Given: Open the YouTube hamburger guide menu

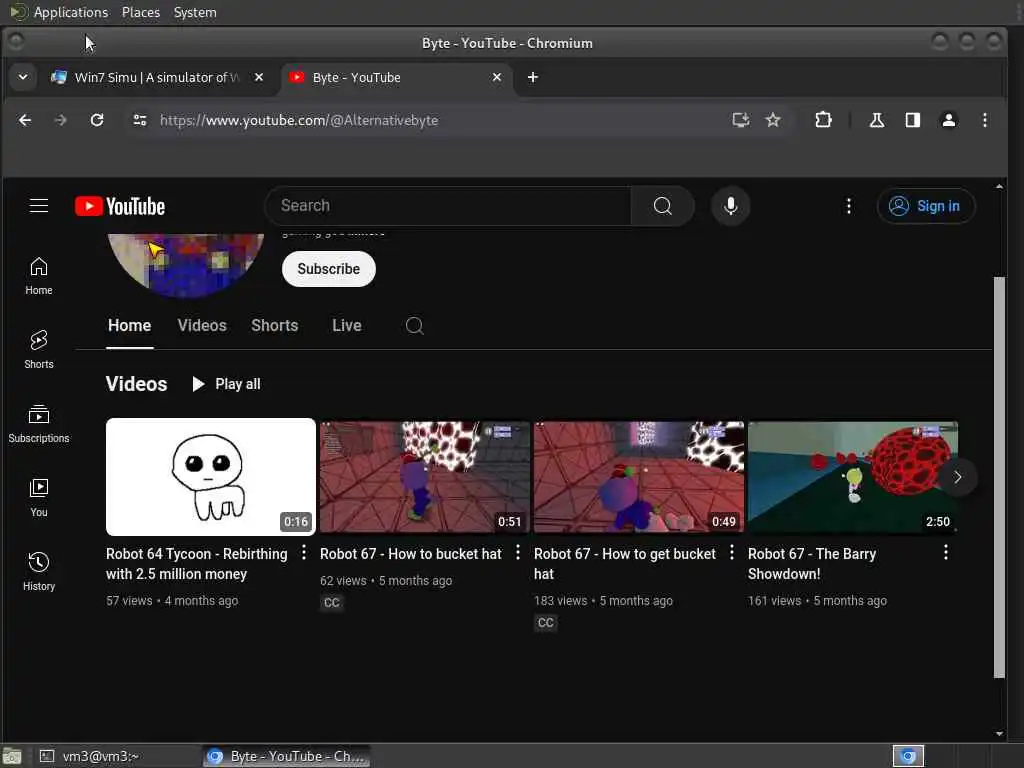Looking at the screenshot, I should point(39,206).
